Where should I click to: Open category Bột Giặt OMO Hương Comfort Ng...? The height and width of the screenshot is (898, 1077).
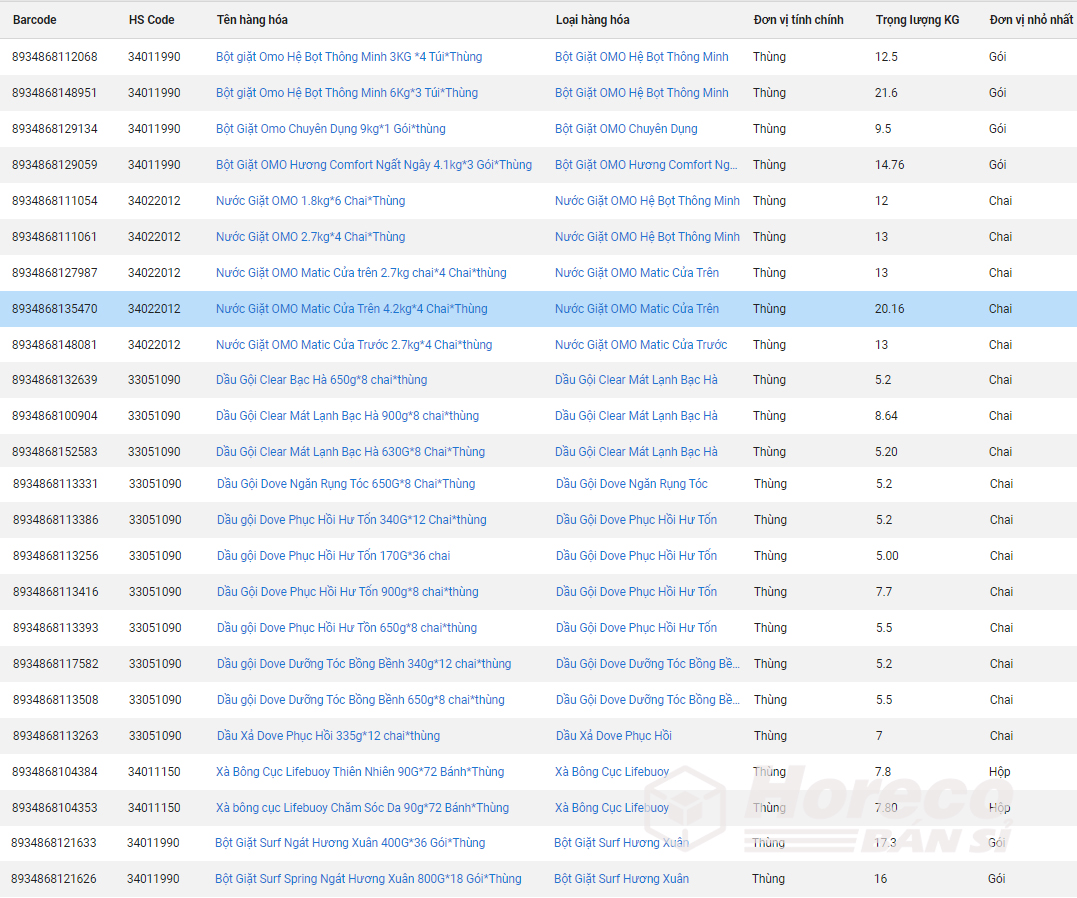click(x=646, y=165)
